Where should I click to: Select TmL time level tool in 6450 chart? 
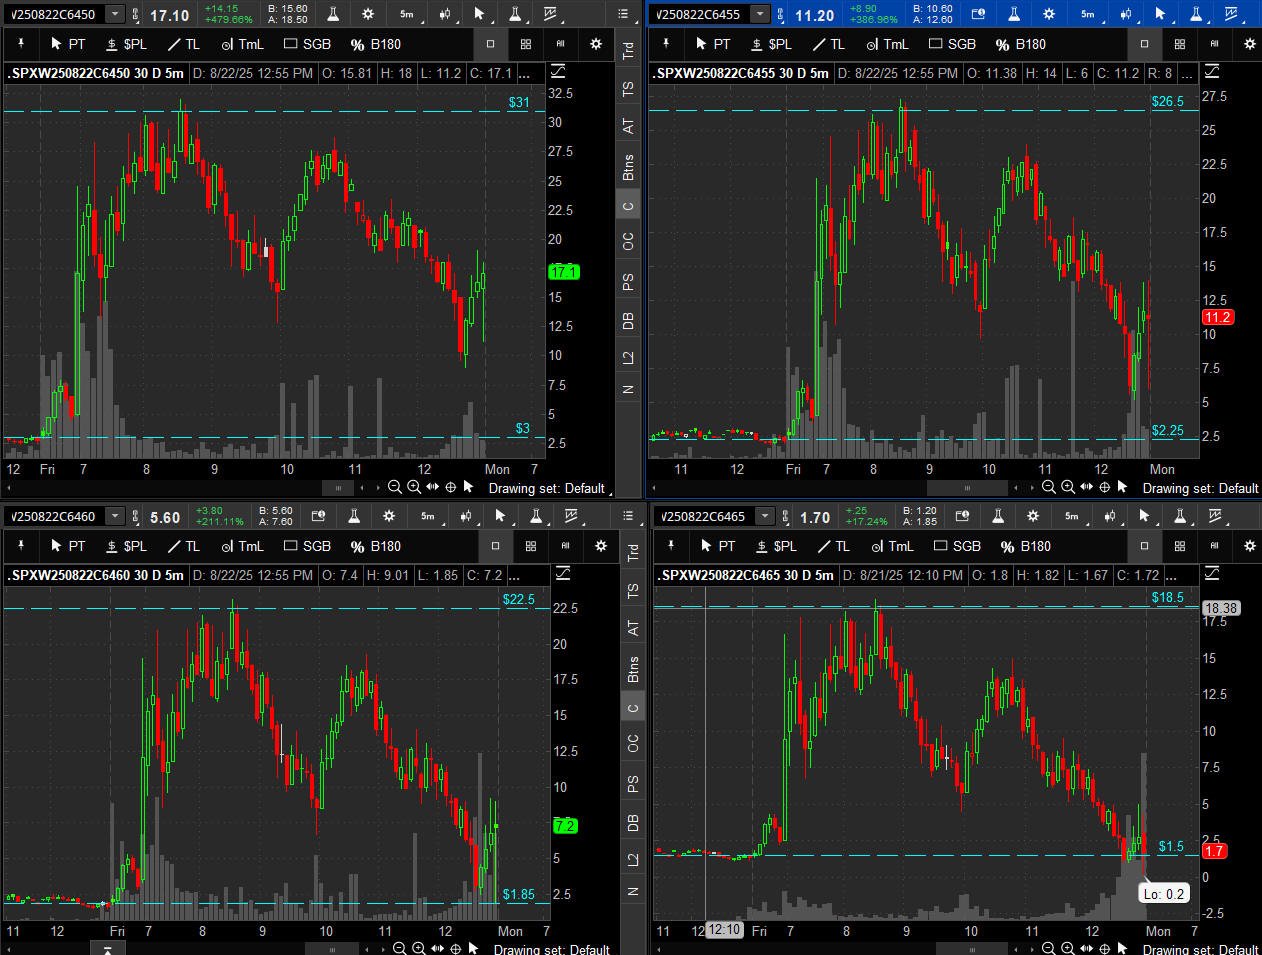point(242,44)
